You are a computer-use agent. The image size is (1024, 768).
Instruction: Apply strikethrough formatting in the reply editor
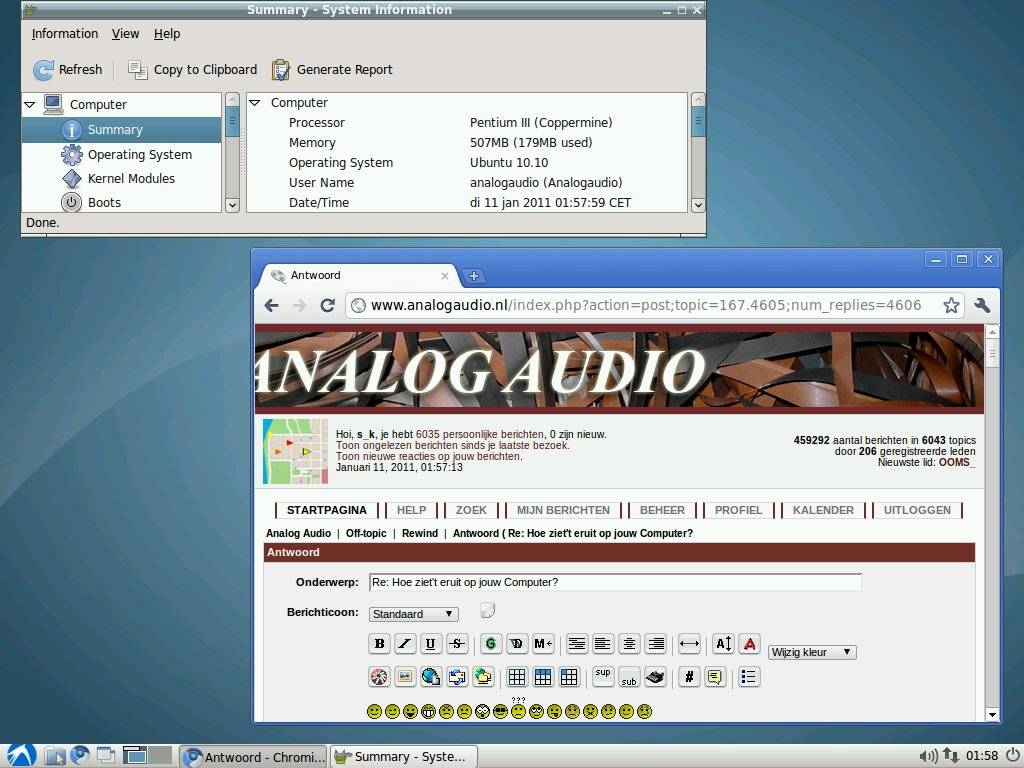click(457, 644)
